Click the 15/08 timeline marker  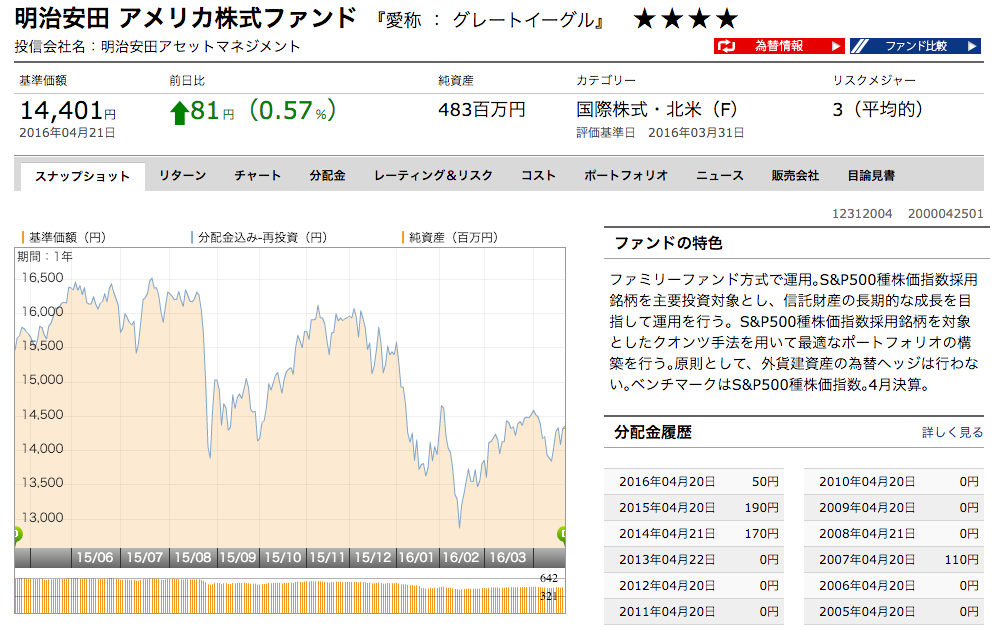[192, 558]
